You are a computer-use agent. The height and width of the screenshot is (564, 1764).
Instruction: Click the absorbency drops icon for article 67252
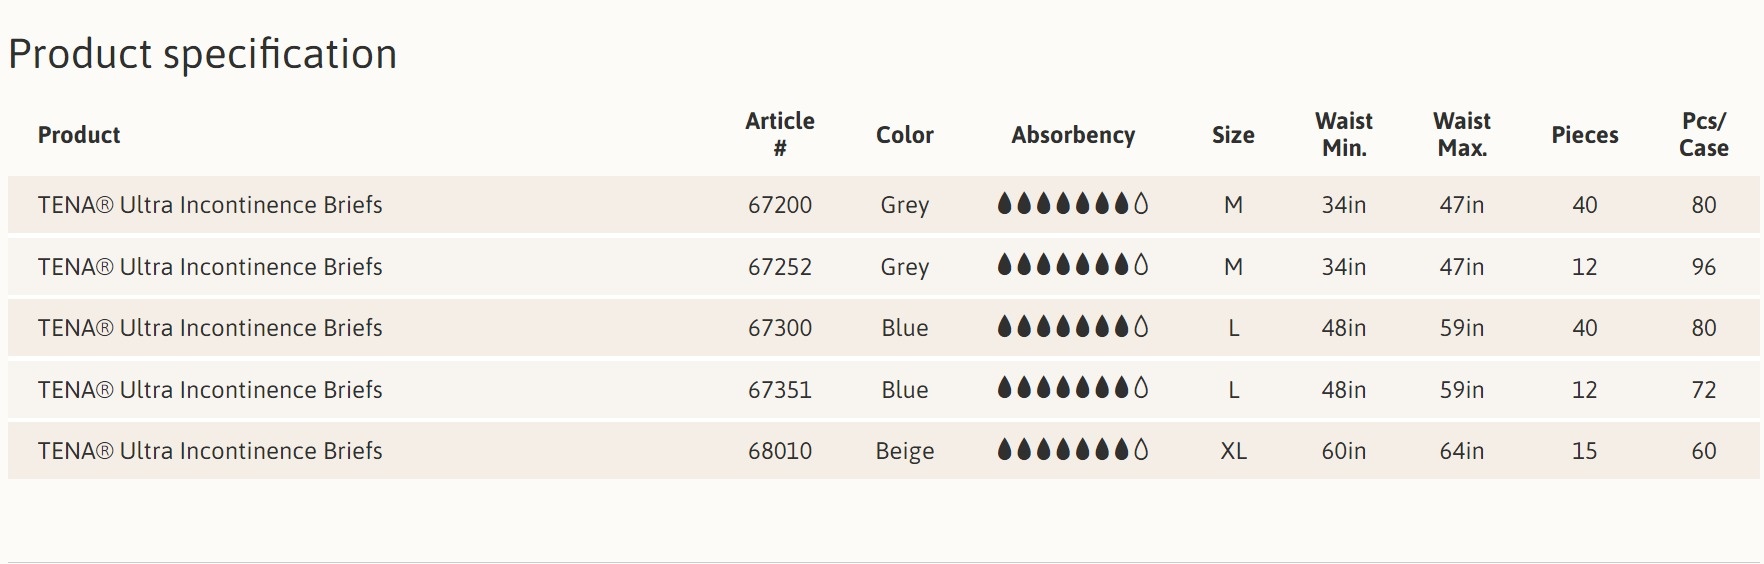click(x=1072, y=266)
